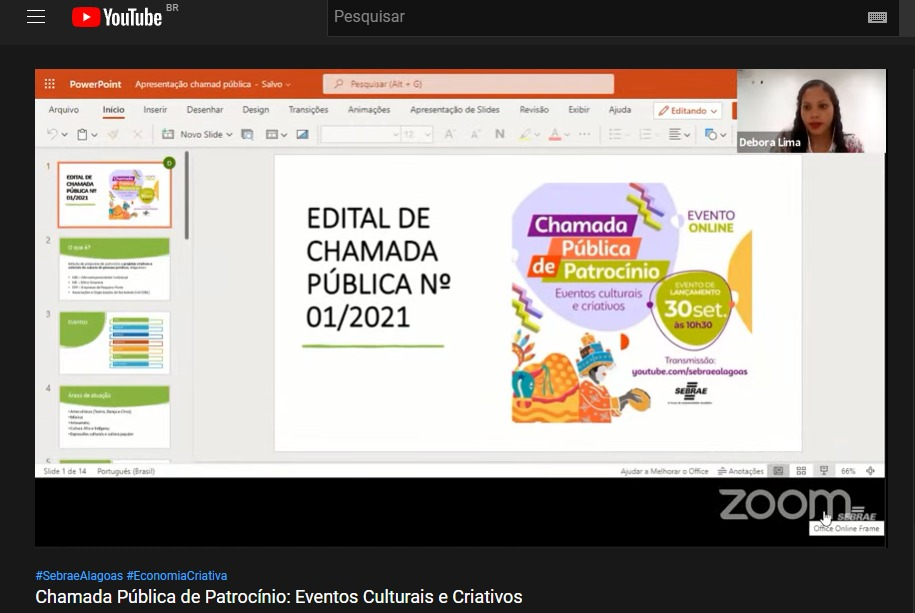Click the #SebraeAlagoas hashtag link
The image size is (915, 613).
pos(79,576)
